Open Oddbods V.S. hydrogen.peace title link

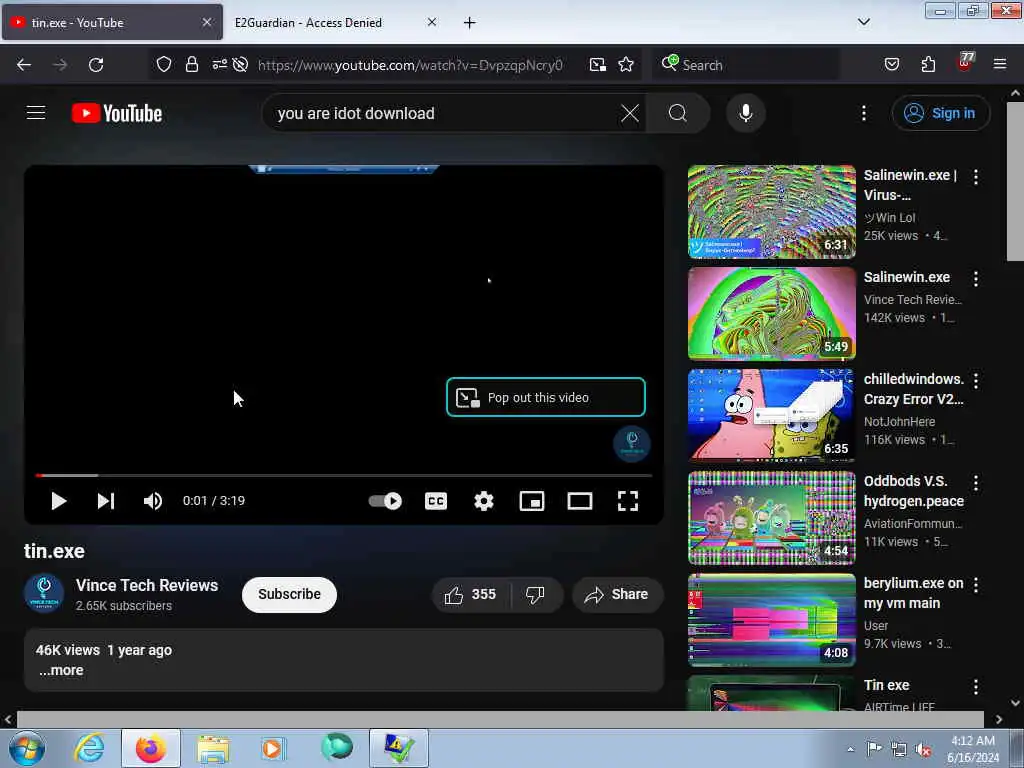tap(914, 491)
